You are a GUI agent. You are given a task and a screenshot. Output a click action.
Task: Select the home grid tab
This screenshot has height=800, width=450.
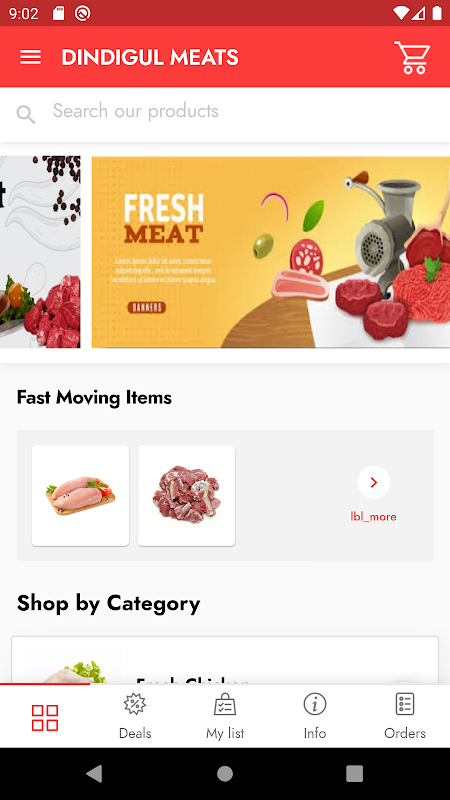(x=45, y=718)
